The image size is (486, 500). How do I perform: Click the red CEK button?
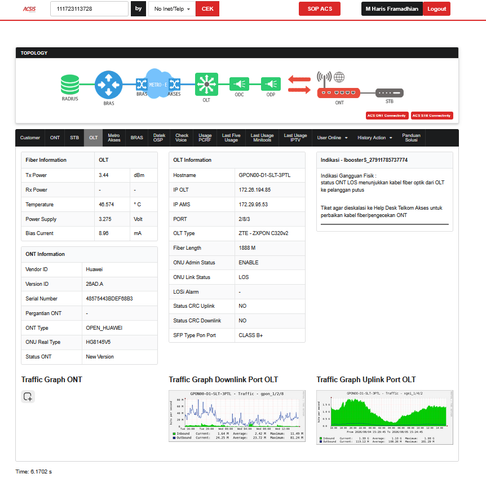click(207, 9)
